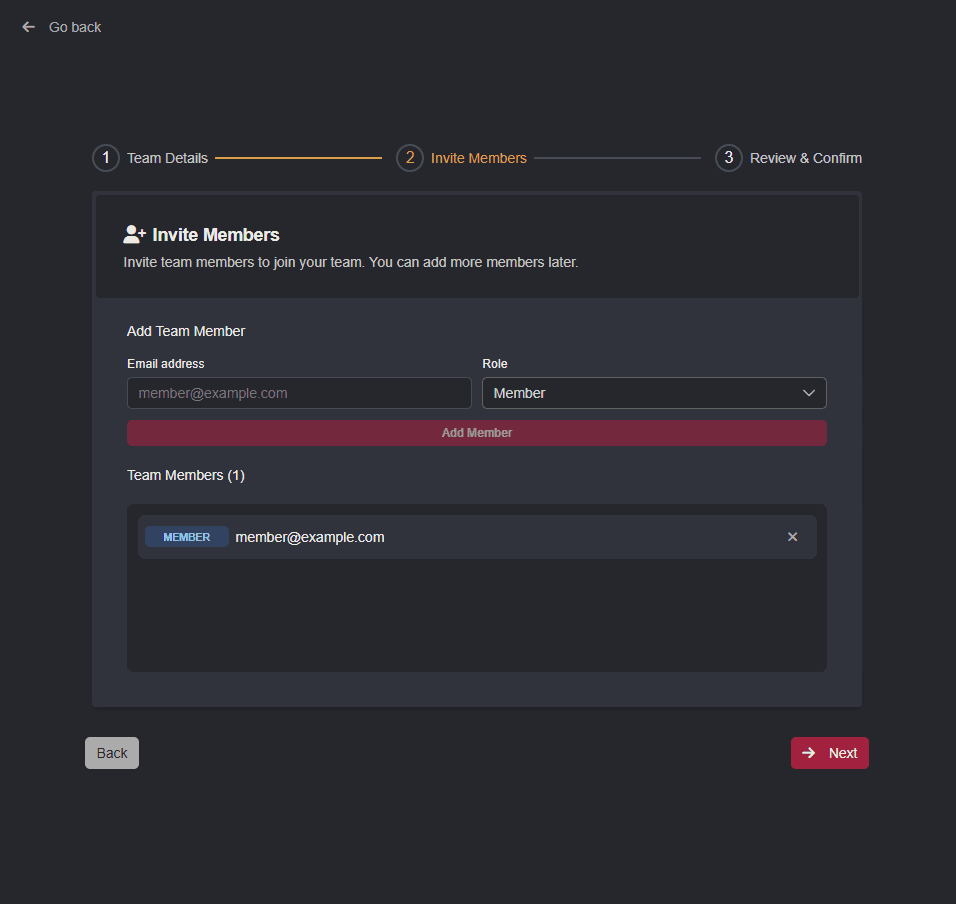Select the Team Details step label
Viewport: 956px width, 904px height.
(167, 158)
